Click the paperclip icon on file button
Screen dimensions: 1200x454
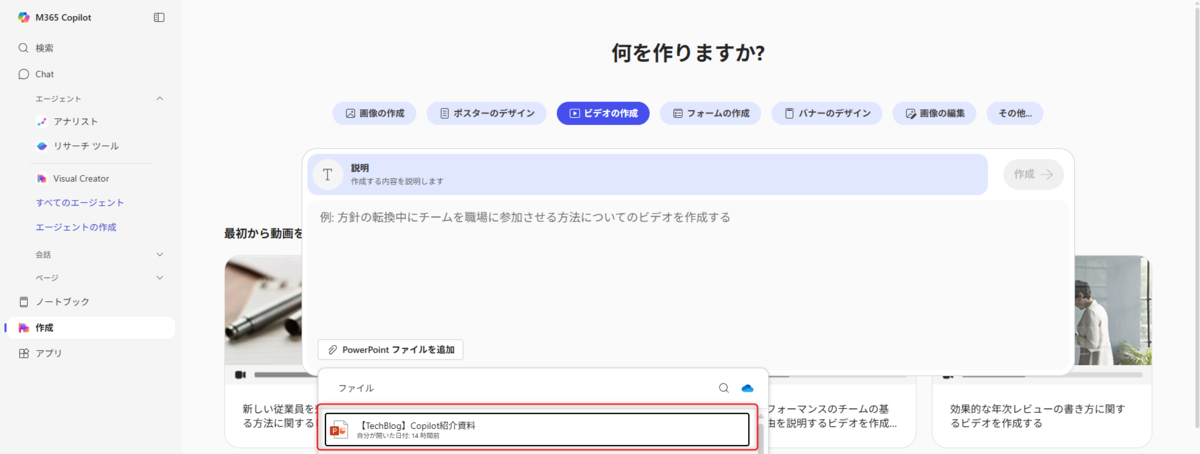coord(333,350)
